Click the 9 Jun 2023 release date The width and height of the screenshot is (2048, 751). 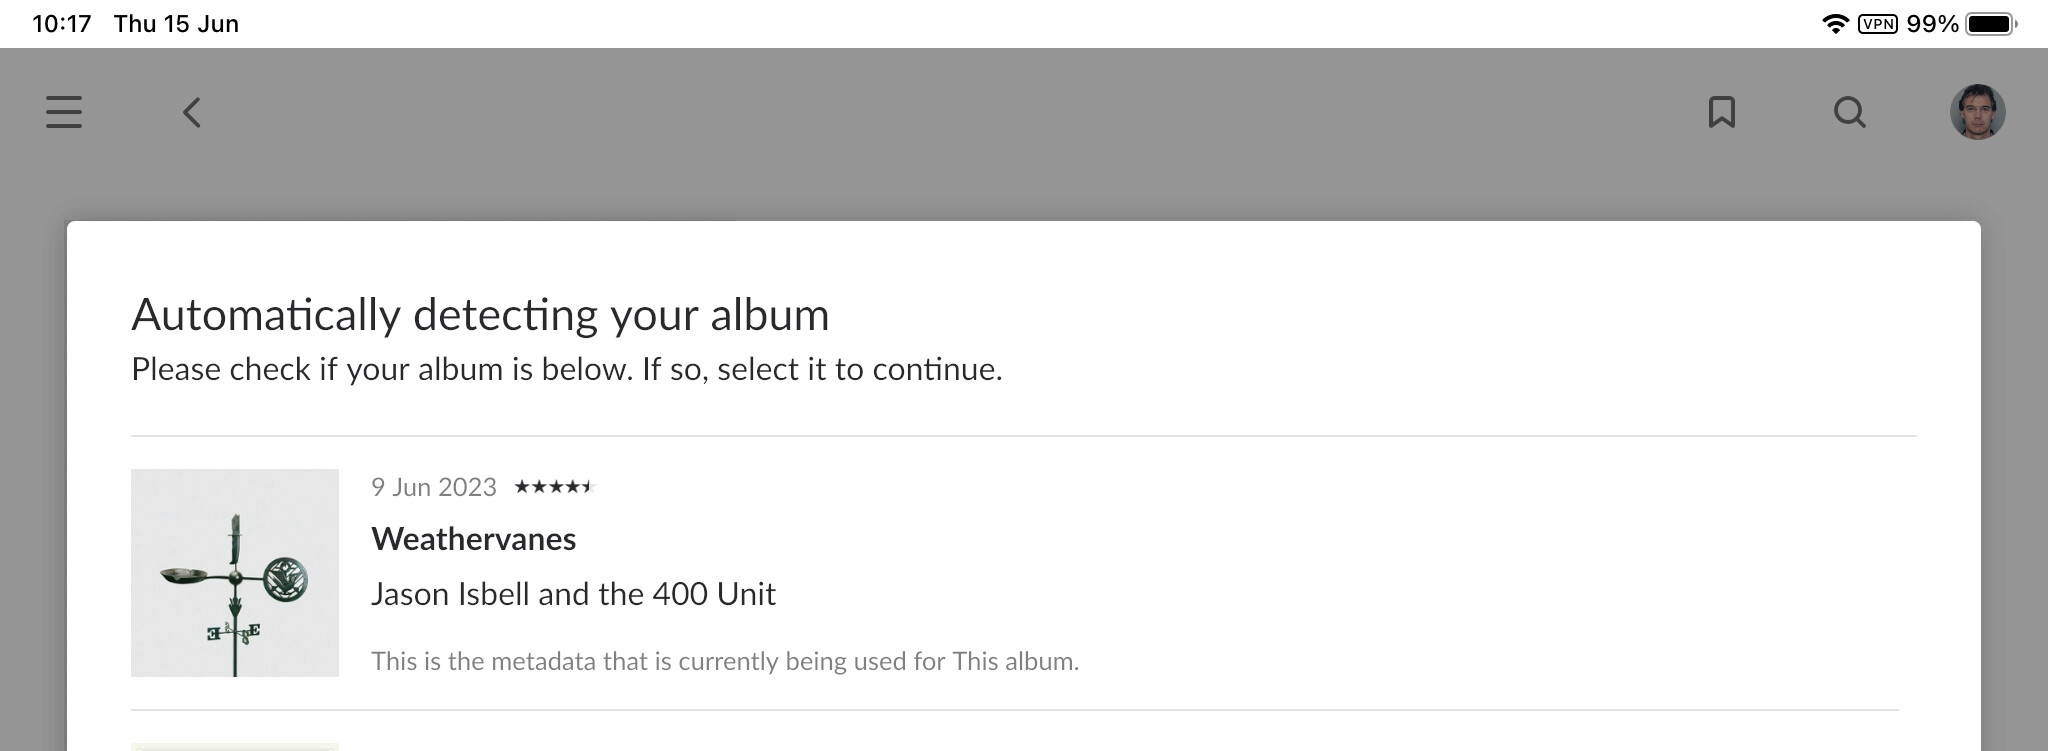click(434, 487)
